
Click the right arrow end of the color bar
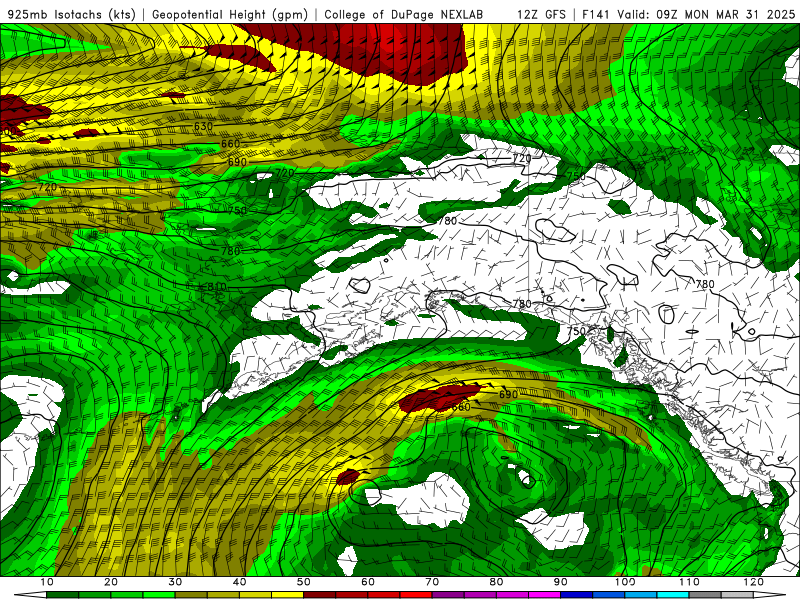tap(769, 595)
